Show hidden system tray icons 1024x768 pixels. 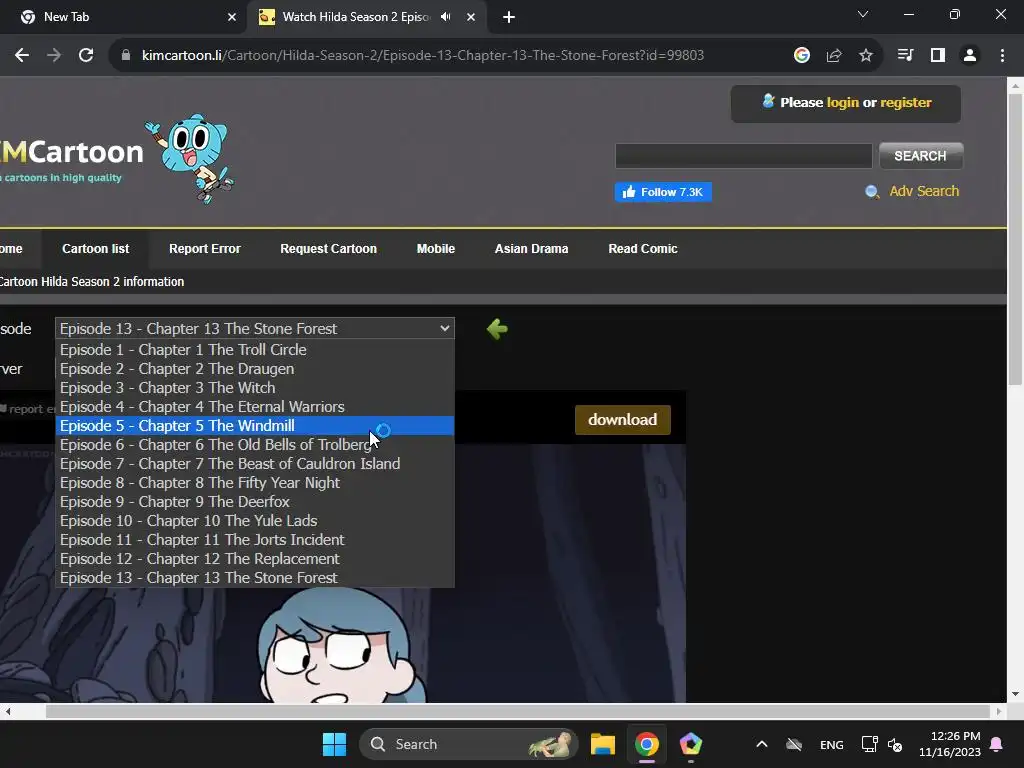pyautogui.click(x=761, y=744)
